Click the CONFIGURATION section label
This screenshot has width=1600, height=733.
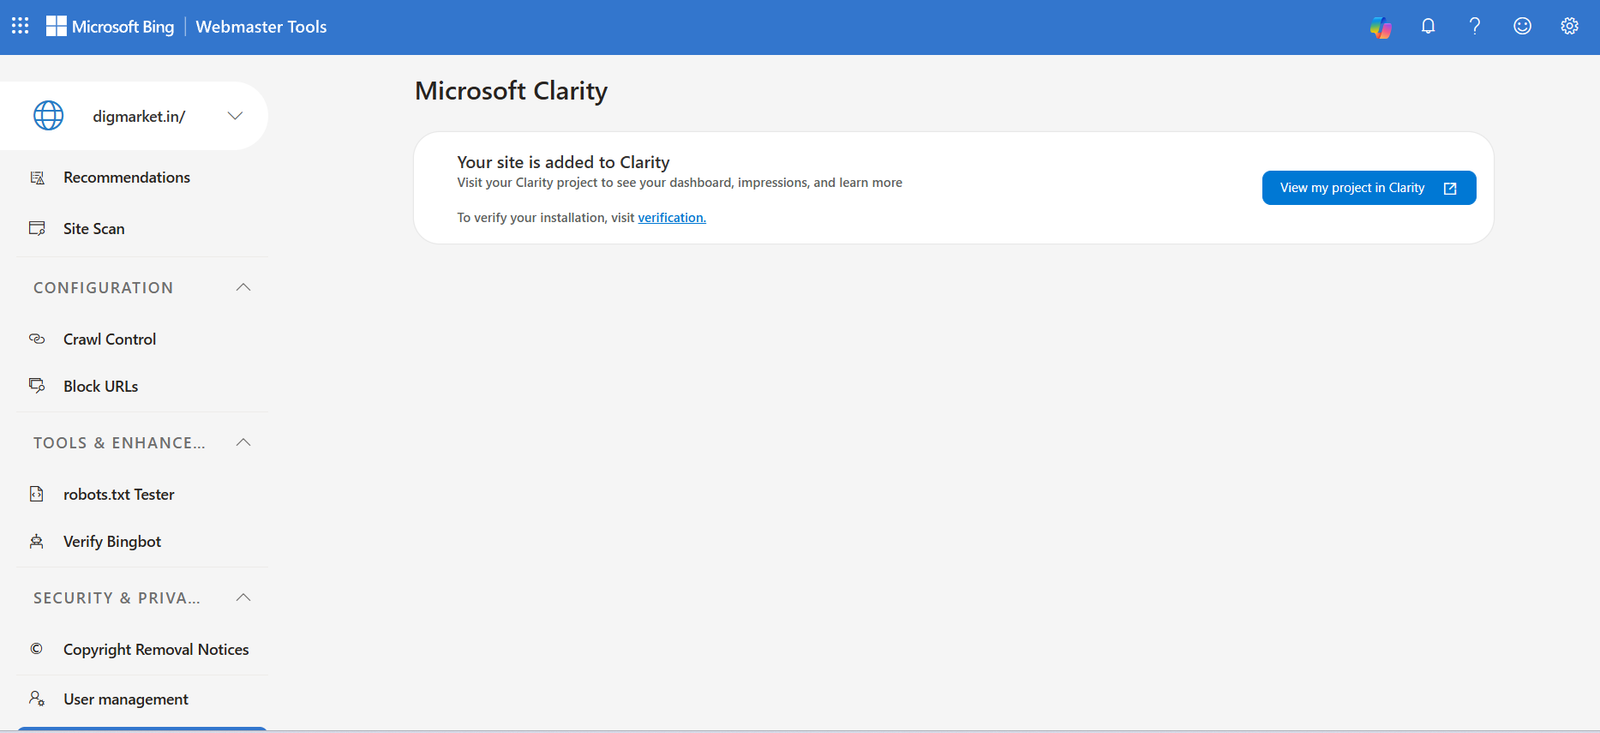point(103,288)
